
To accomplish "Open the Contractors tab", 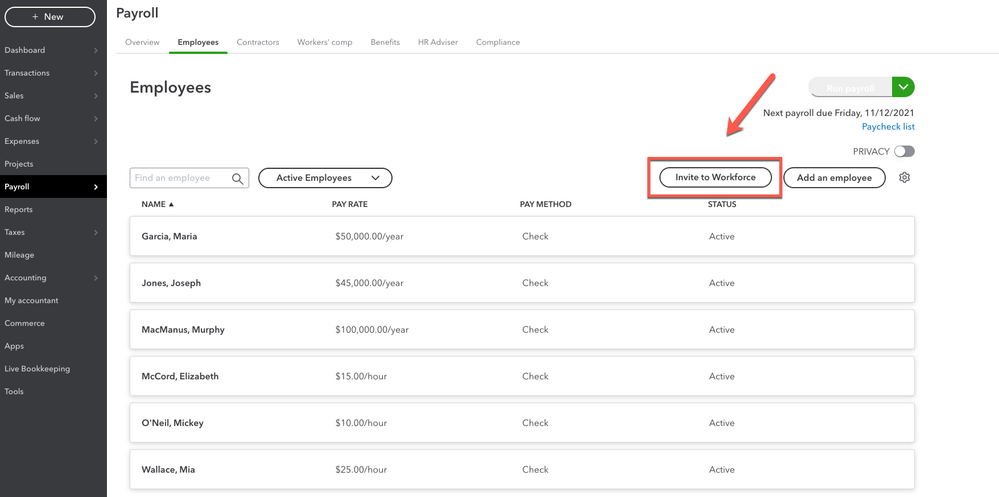I will (258, 42).
